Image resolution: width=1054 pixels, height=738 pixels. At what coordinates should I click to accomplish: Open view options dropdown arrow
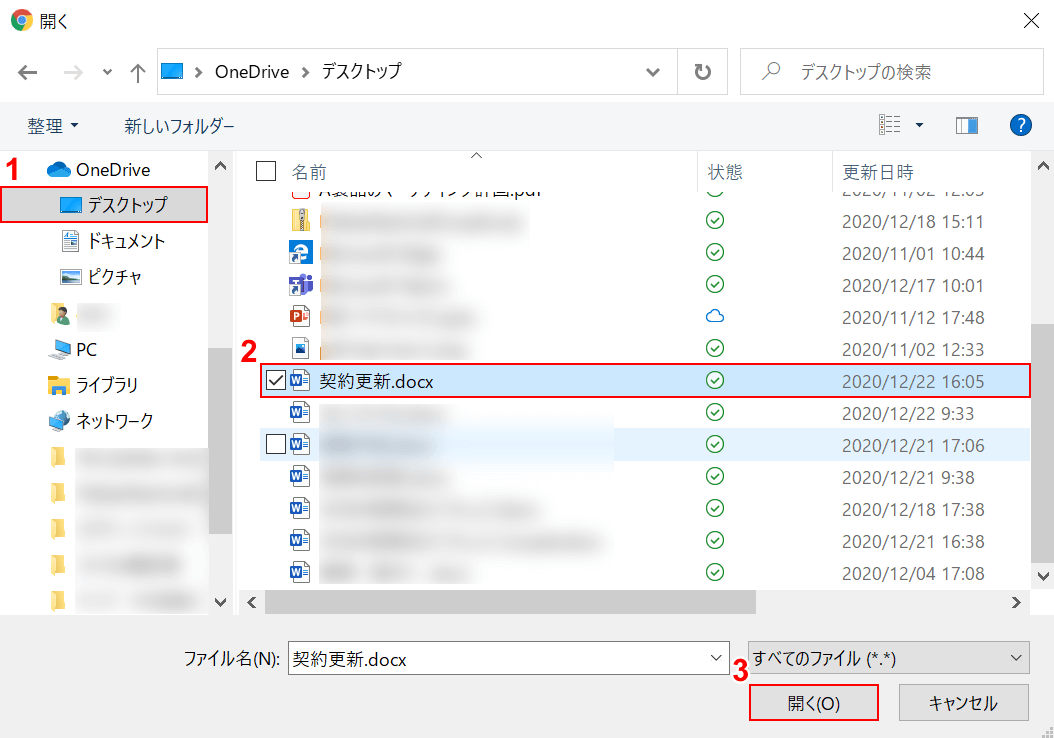tap(919, 125)
